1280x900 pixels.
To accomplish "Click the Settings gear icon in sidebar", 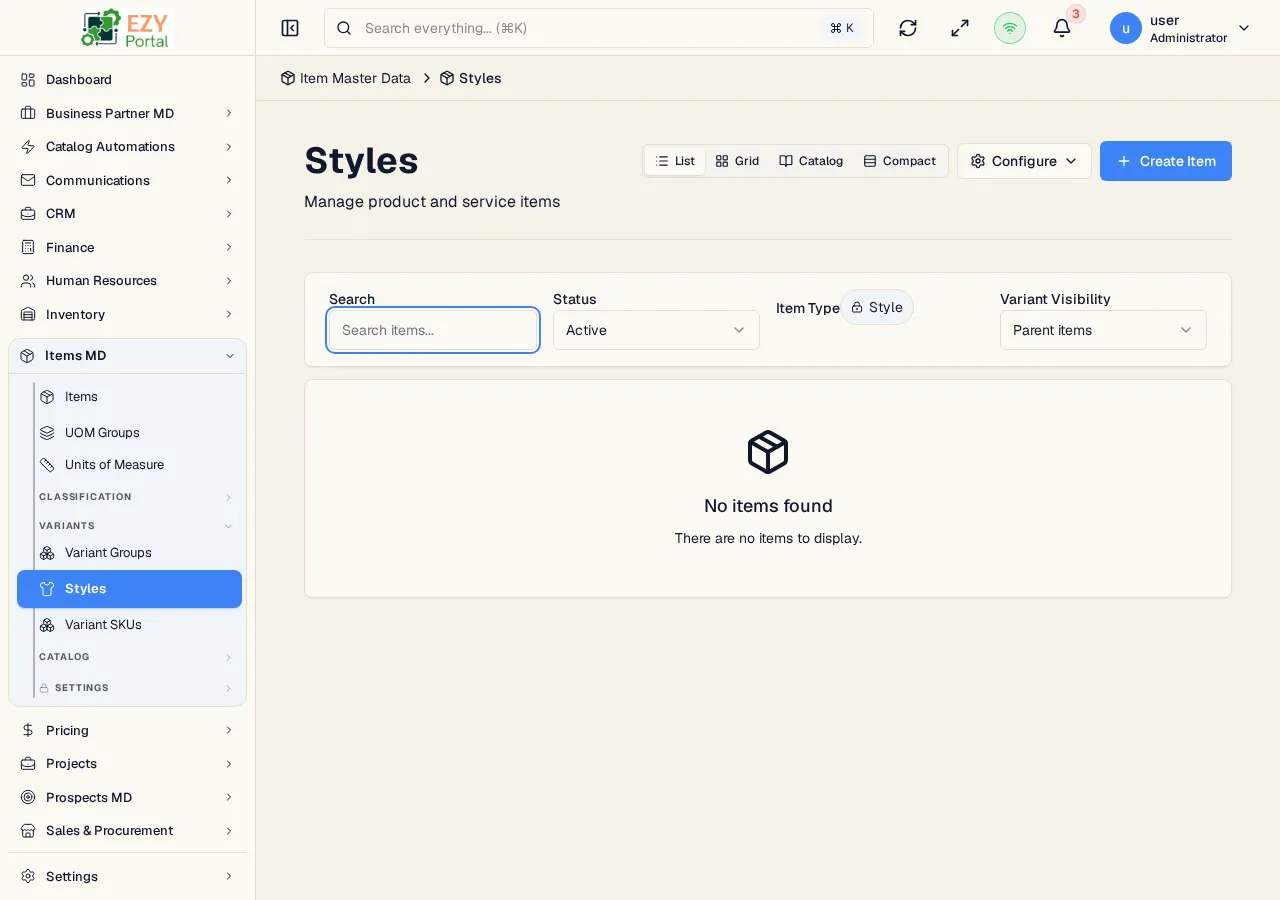I will [x=28, y=876].
